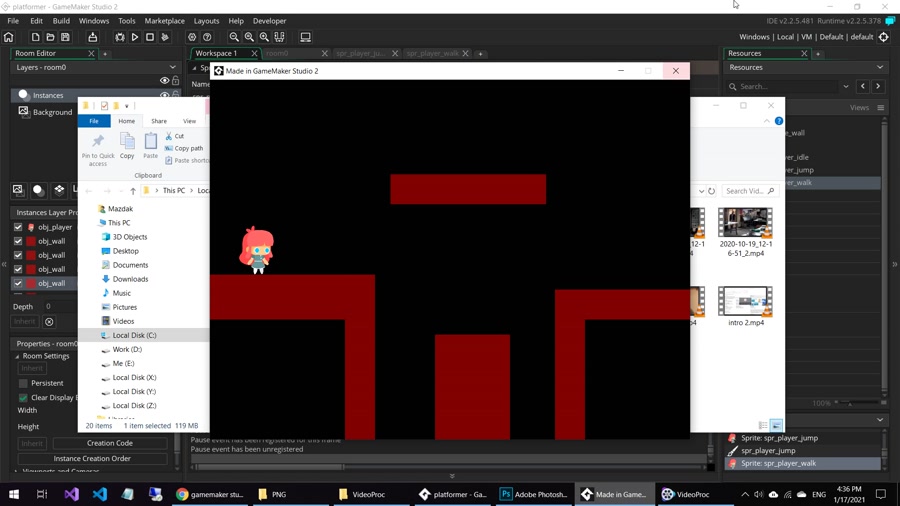Viewport: 900px width, 506px height.
Task: Toggle Clear Display Buffer checkbox
Action: [23, 398]
